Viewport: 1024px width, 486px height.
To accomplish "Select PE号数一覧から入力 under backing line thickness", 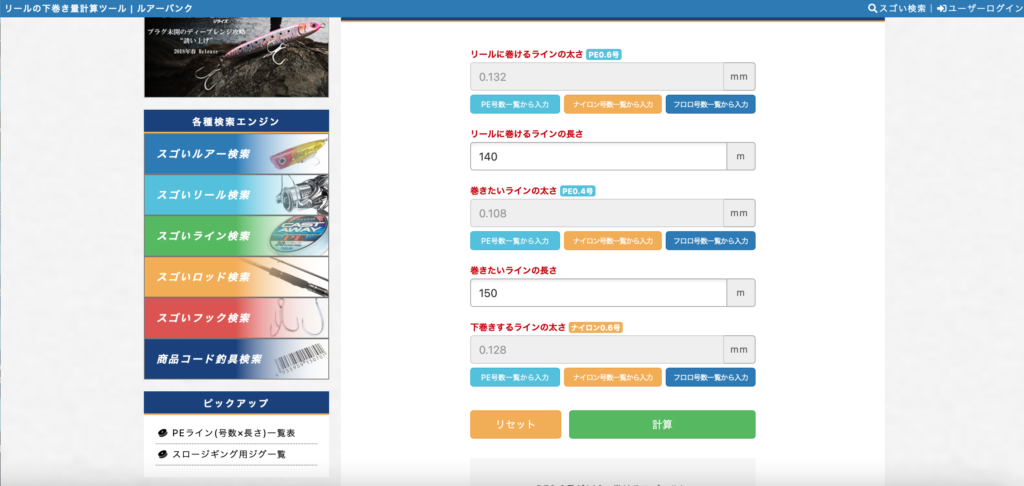I will pos(514,378).
